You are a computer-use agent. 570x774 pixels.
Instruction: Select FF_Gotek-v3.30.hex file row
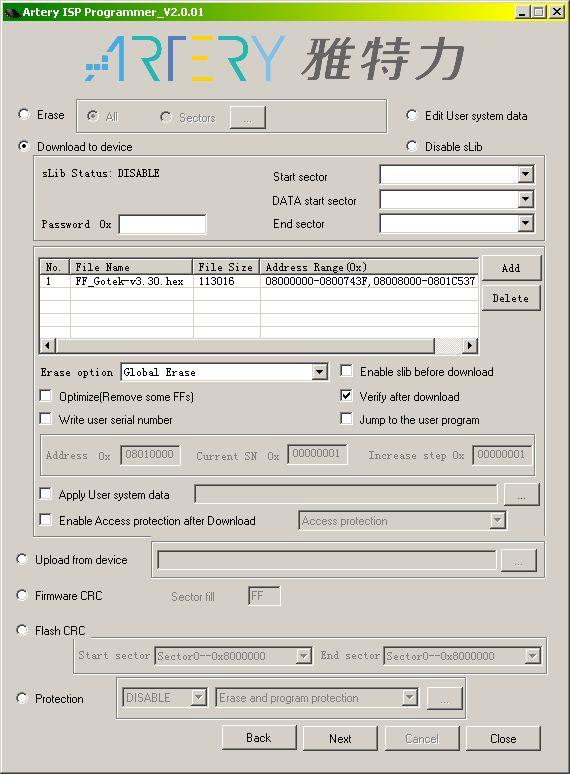(259, 281)
